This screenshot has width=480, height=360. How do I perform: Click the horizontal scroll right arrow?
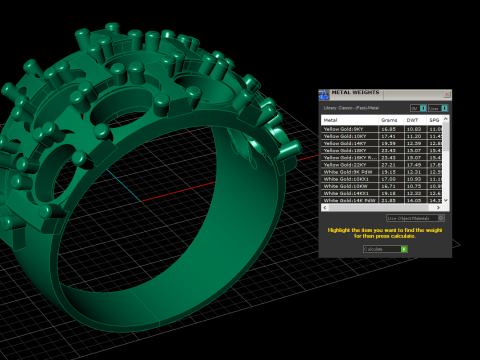coord(439,207)
